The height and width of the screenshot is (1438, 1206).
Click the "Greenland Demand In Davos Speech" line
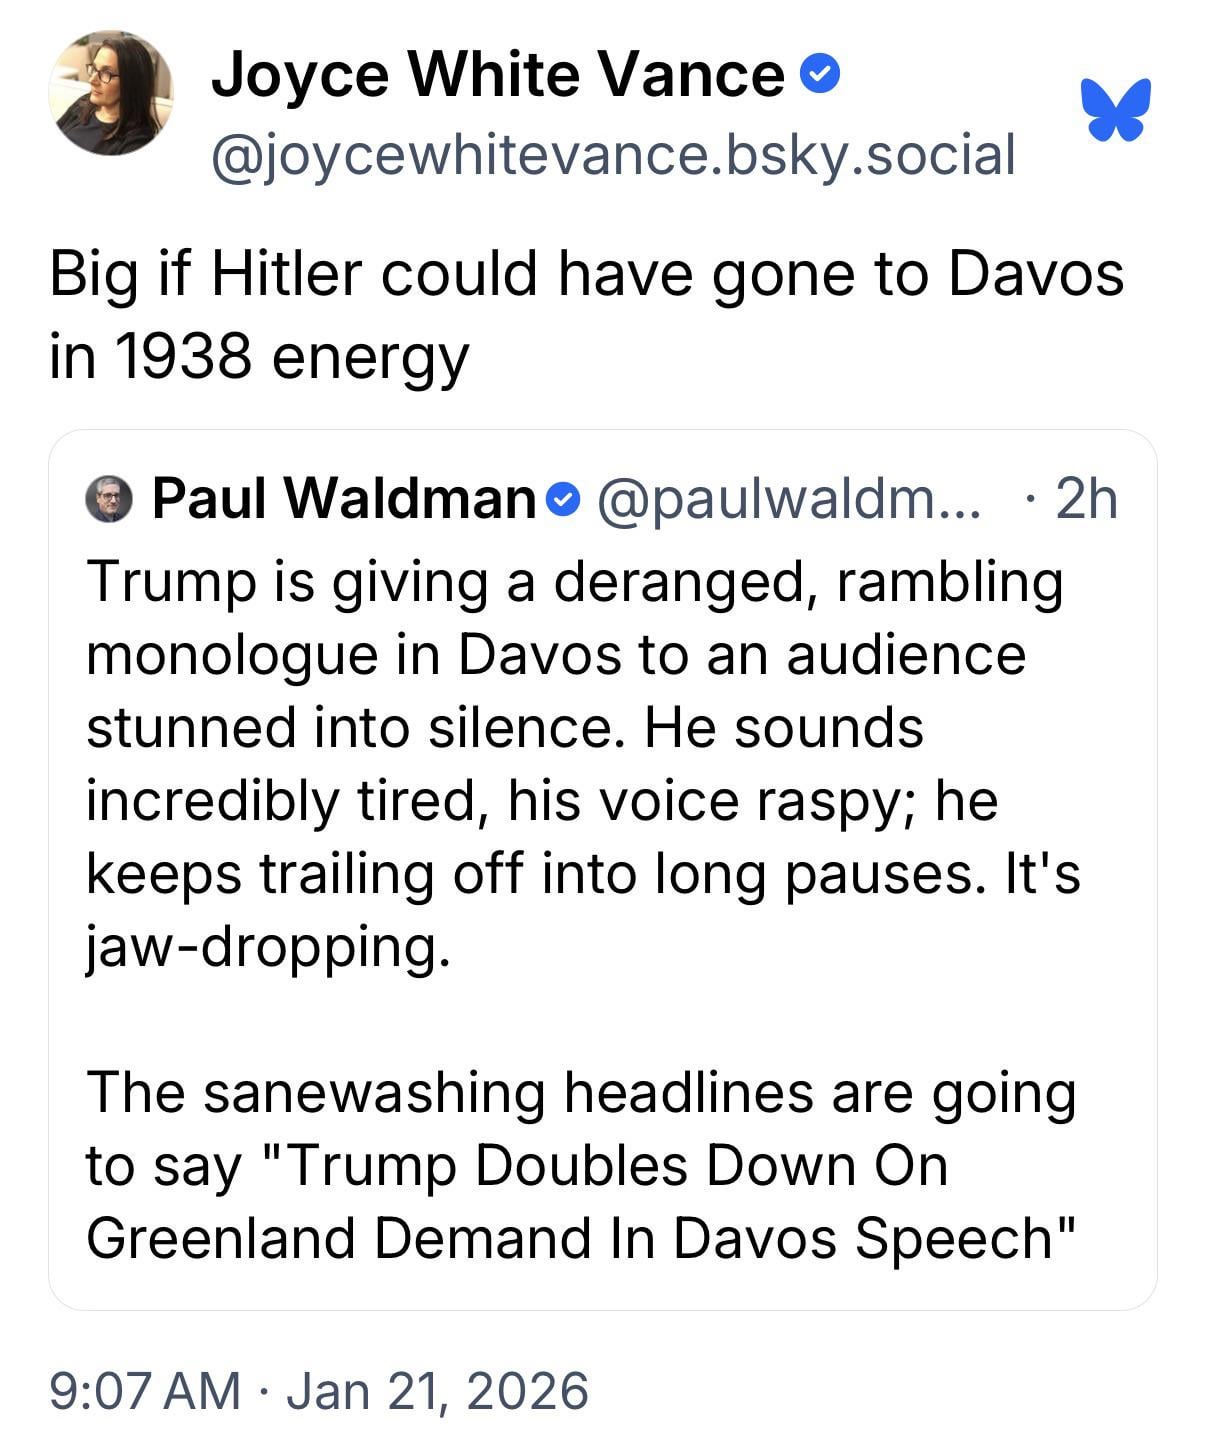tap(581, 1238)
